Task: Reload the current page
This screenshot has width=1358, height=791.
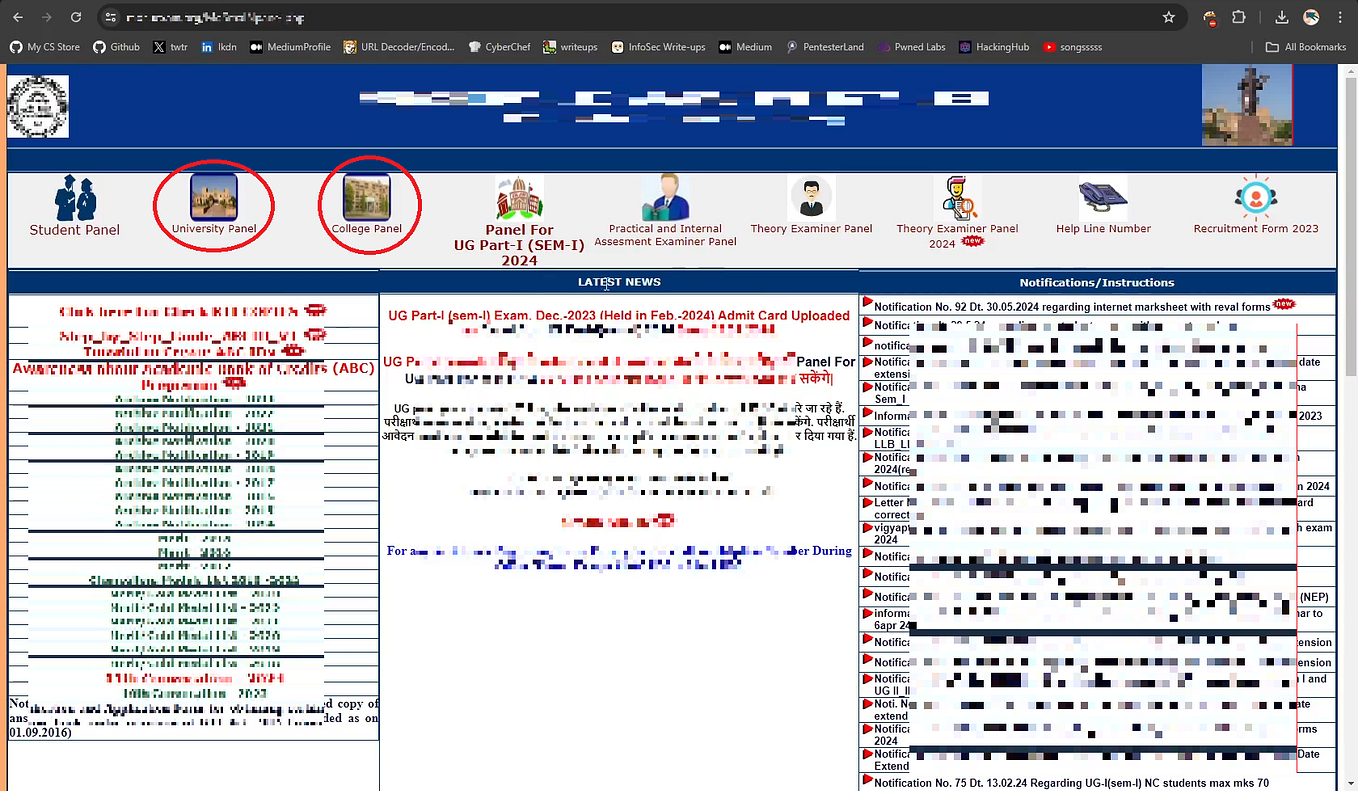Action: click(78, 16)
